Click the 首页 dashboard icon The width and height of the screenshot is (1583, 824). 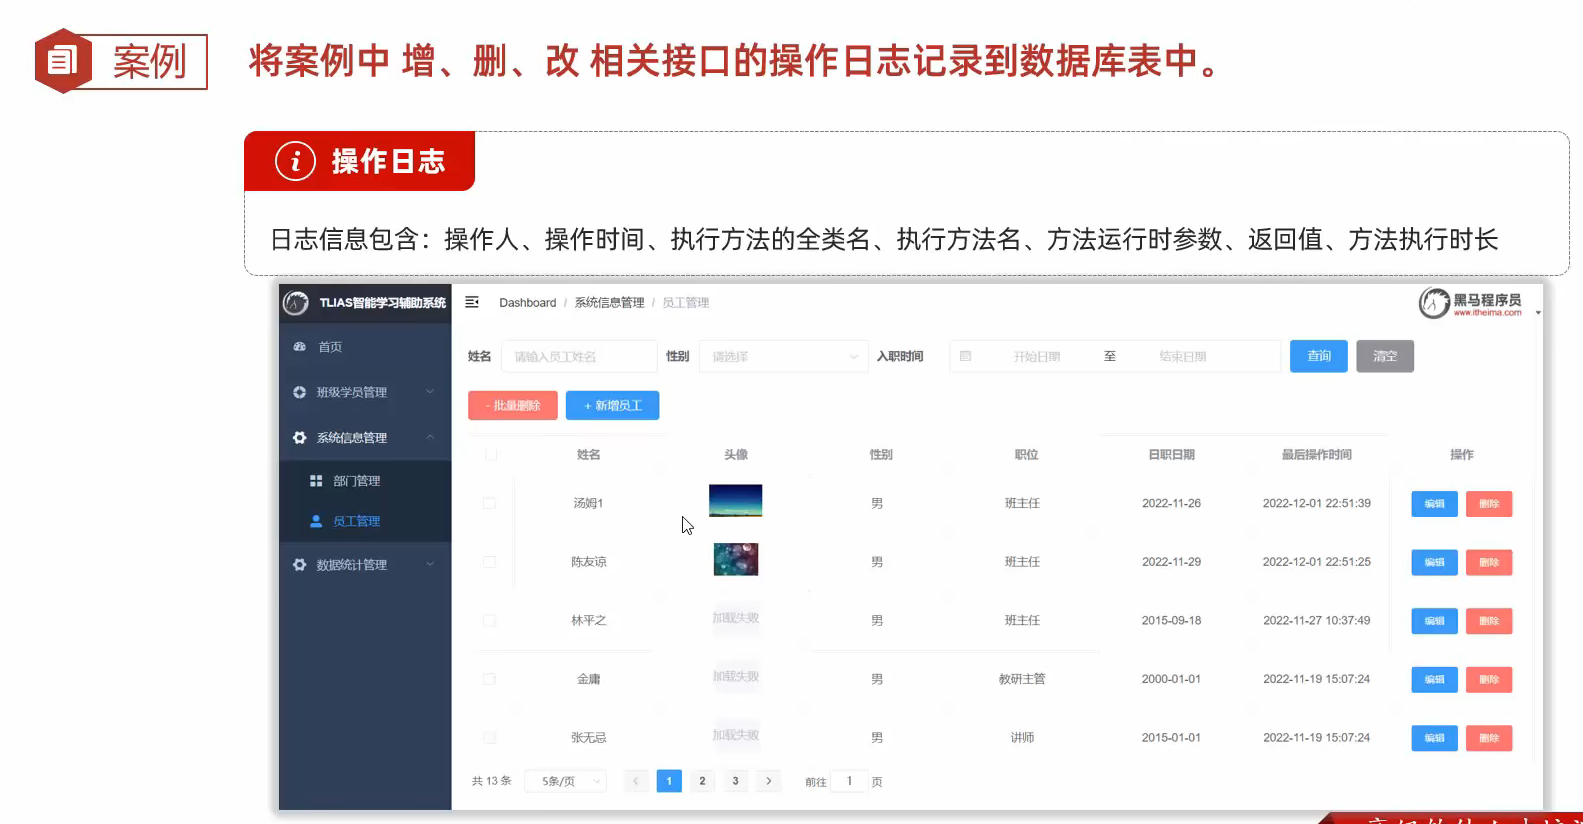pyautogui.click(x=299, y=347)
